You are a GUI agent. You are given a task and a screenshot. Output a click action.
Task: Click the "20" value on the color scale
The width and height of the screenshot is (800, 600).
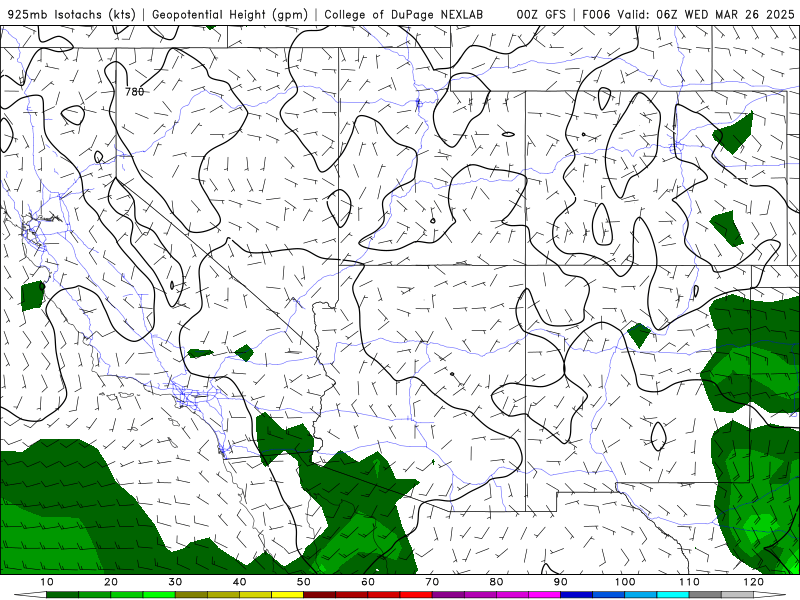coord(111,582)
